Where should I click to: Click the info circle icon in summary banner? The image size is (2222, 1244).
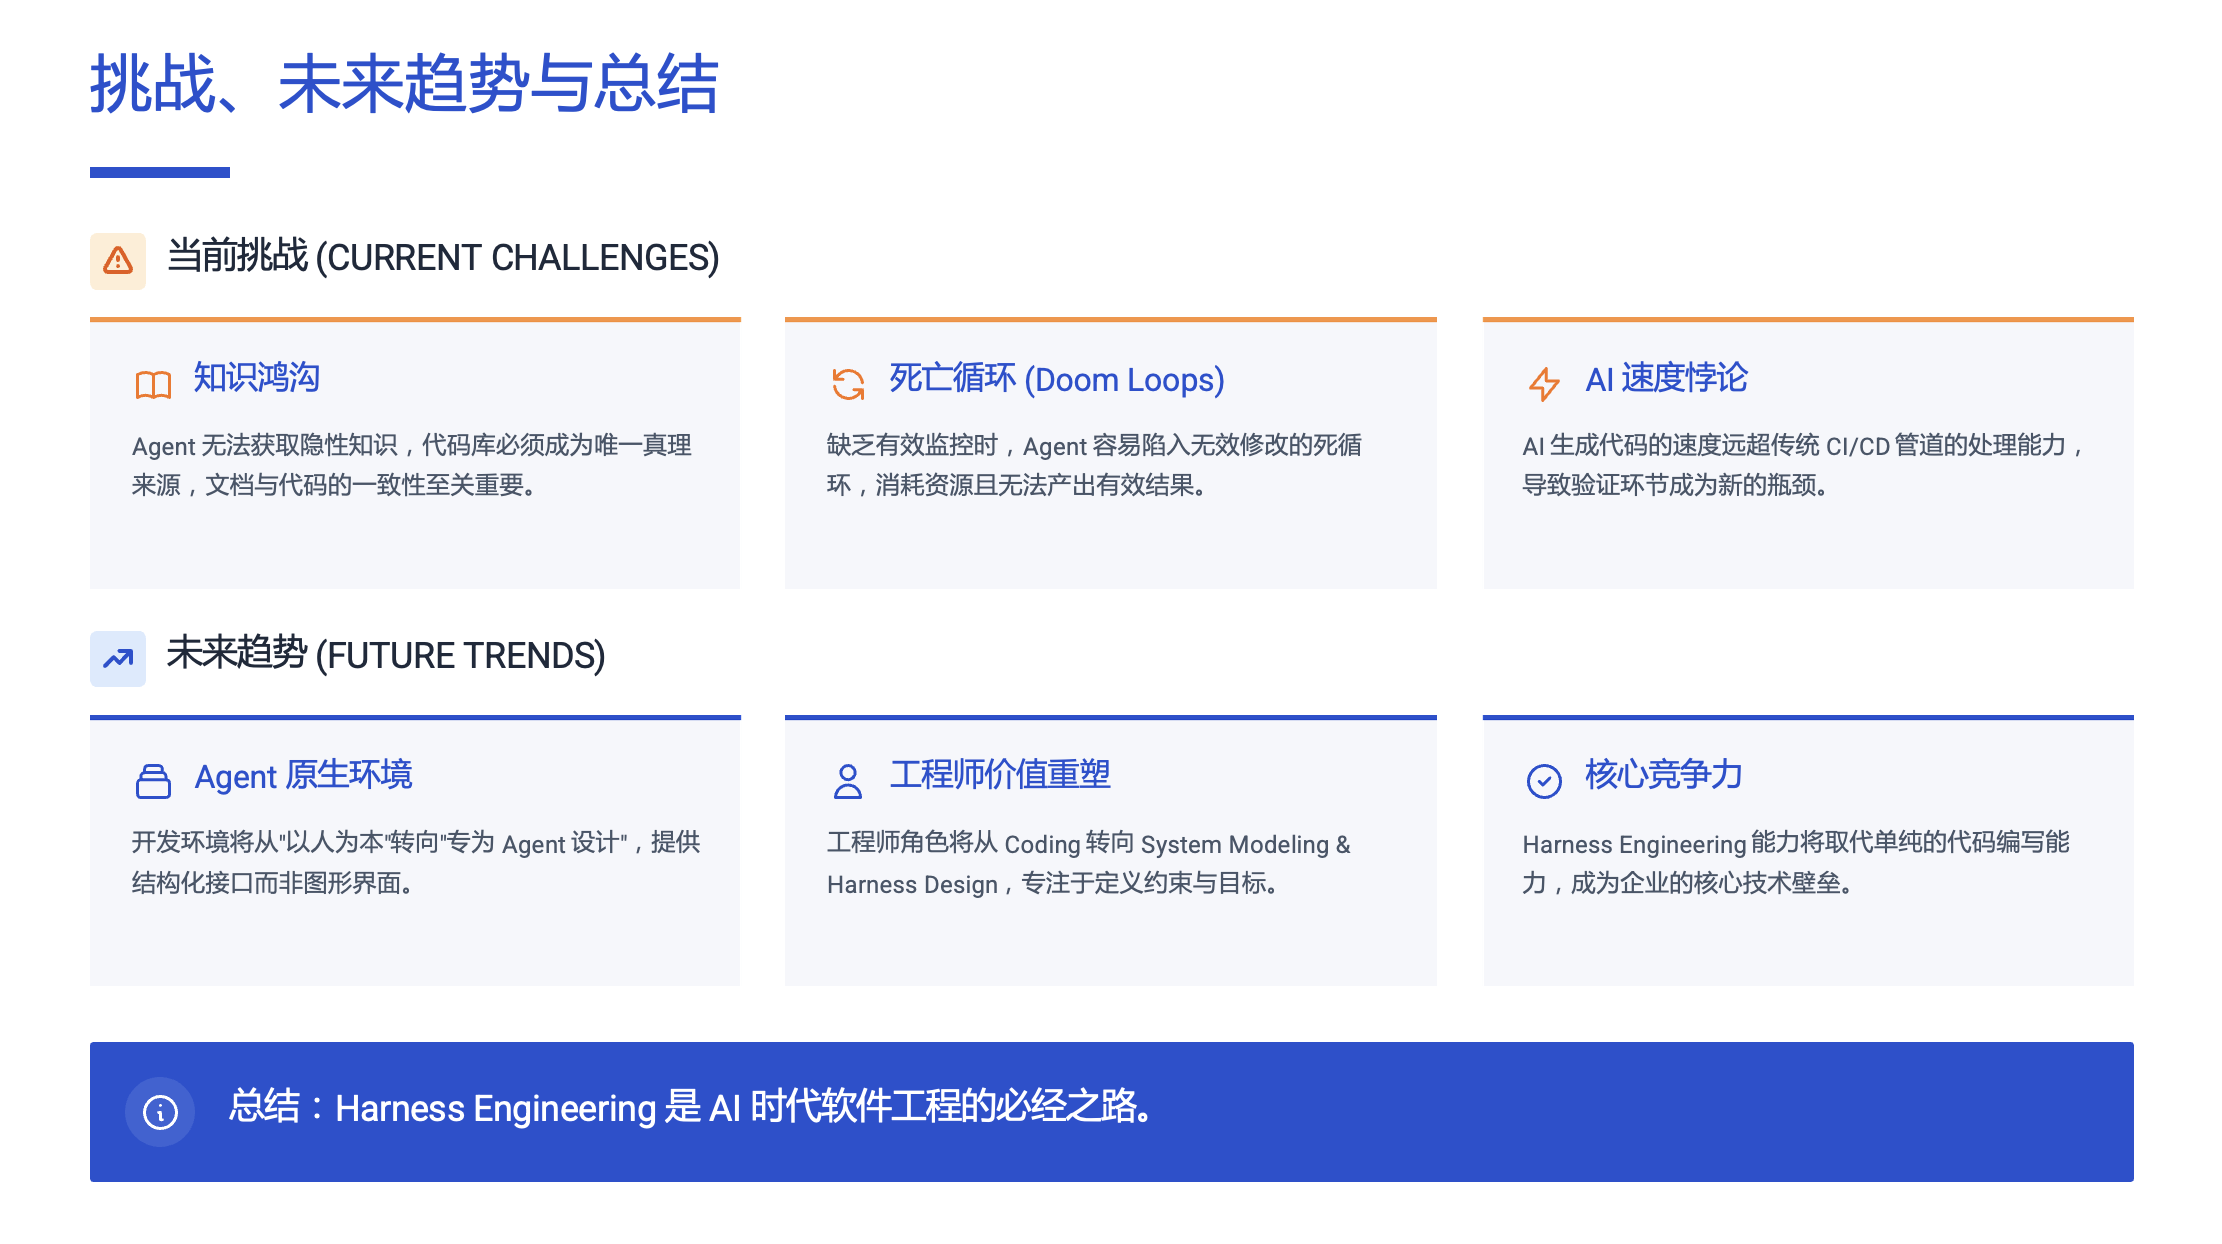pos(160,1111)
